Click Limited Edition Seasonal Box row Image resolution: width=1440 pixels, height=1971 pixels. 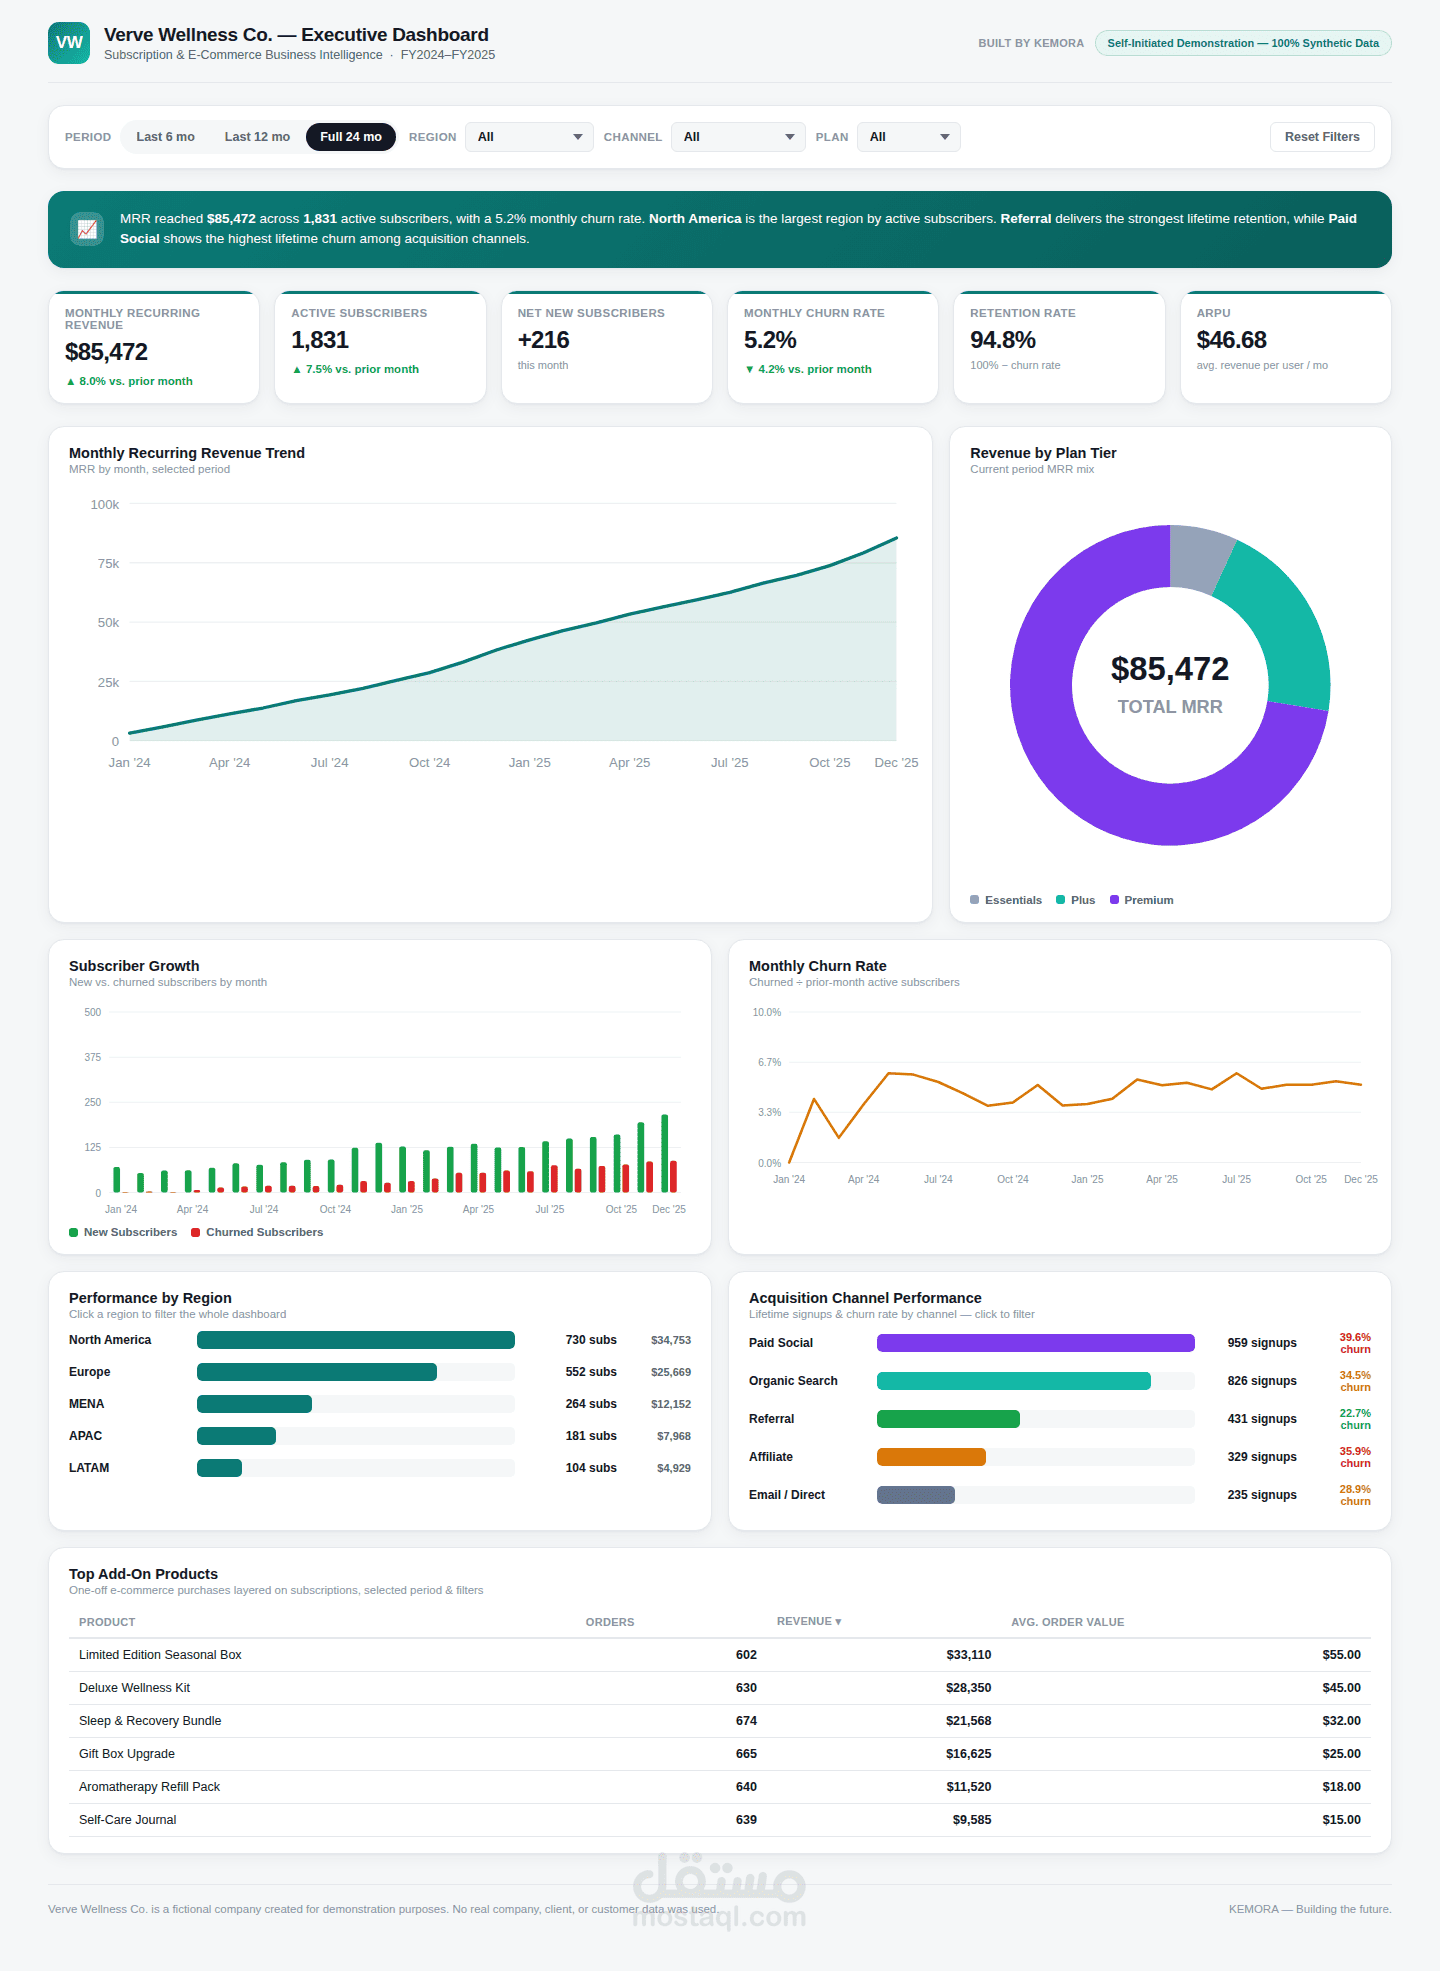(720, 1655)
